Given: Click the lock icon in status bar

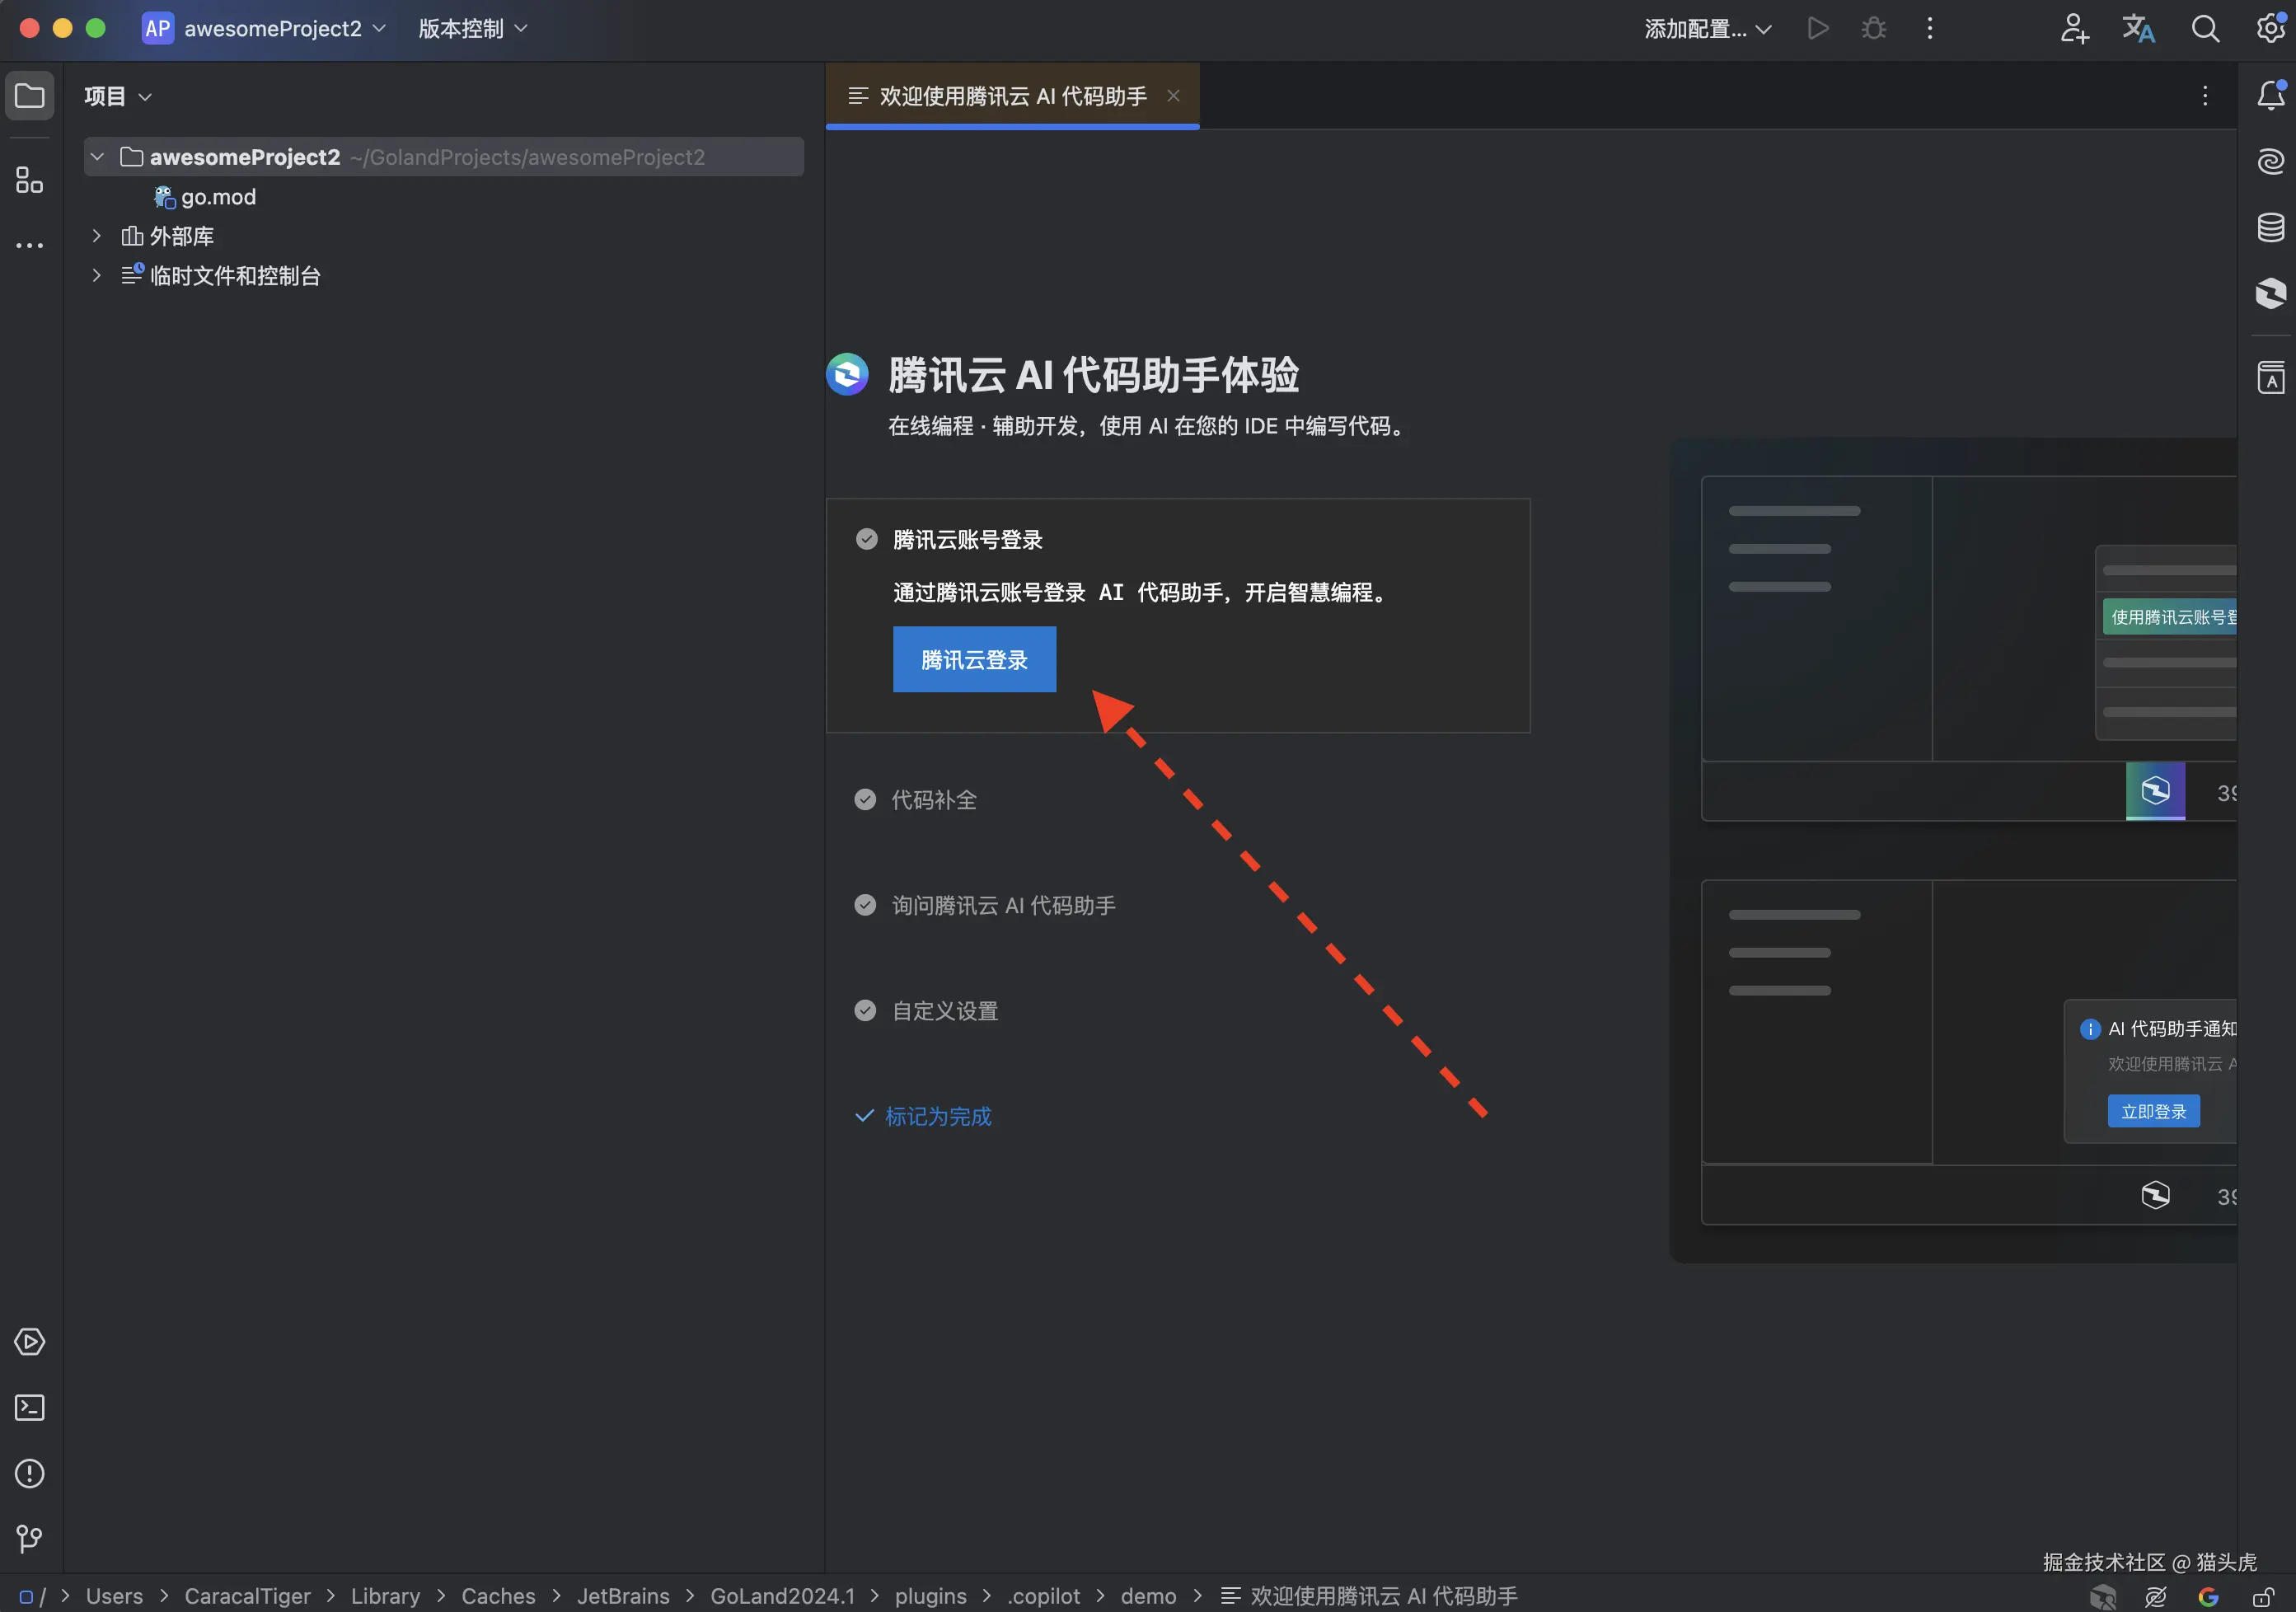Looking at the screenshot, I should (x=2262, y=1597).
